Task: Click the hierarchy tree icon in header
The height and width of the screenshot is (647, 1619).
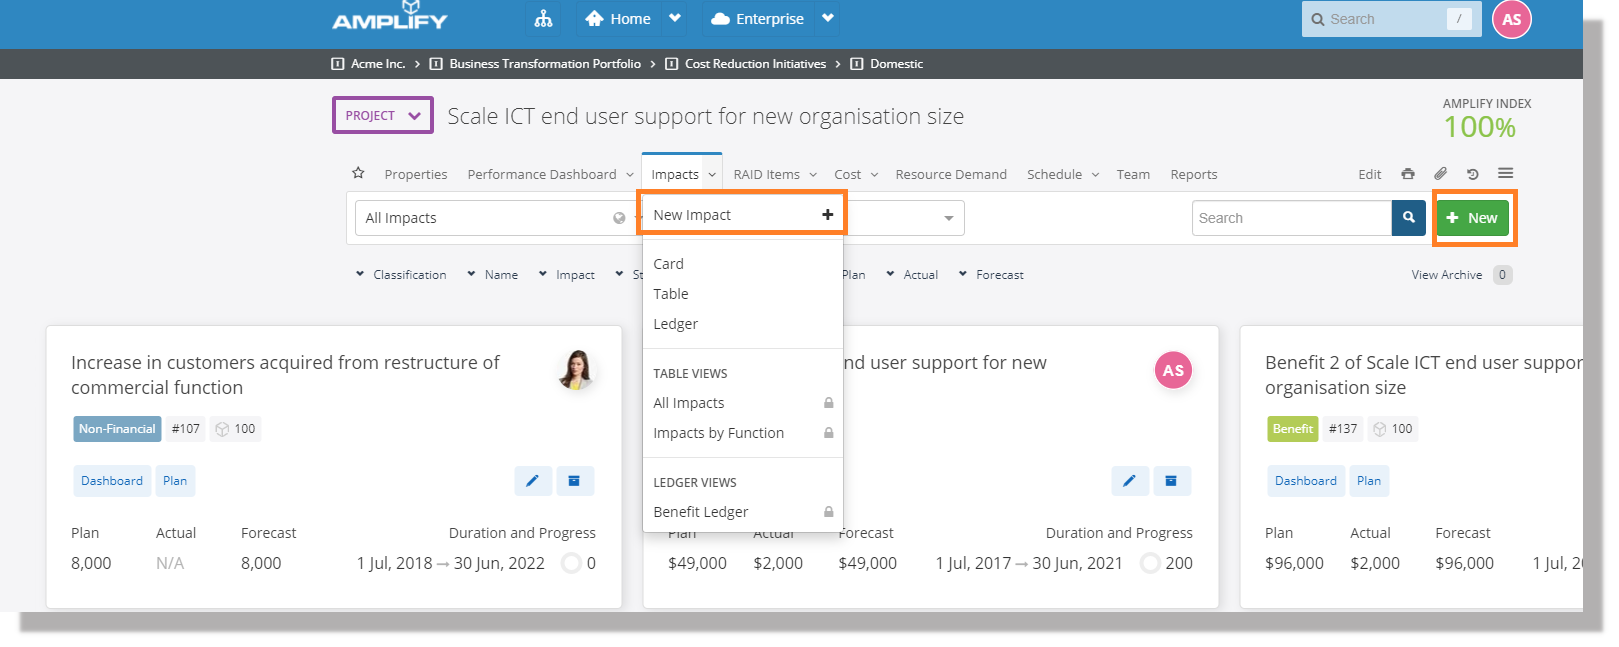Action: click(543, 19)
